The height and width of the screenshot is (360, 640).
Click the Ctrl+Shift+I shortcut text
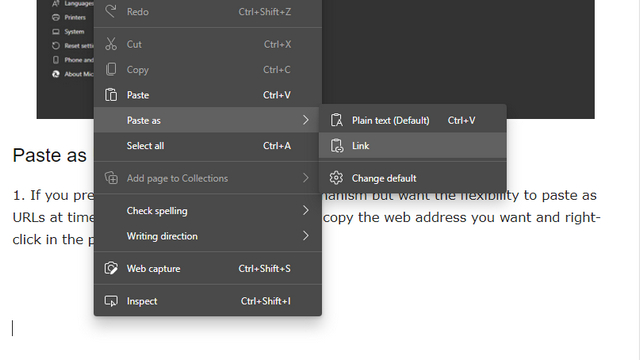tap(266, 301)
